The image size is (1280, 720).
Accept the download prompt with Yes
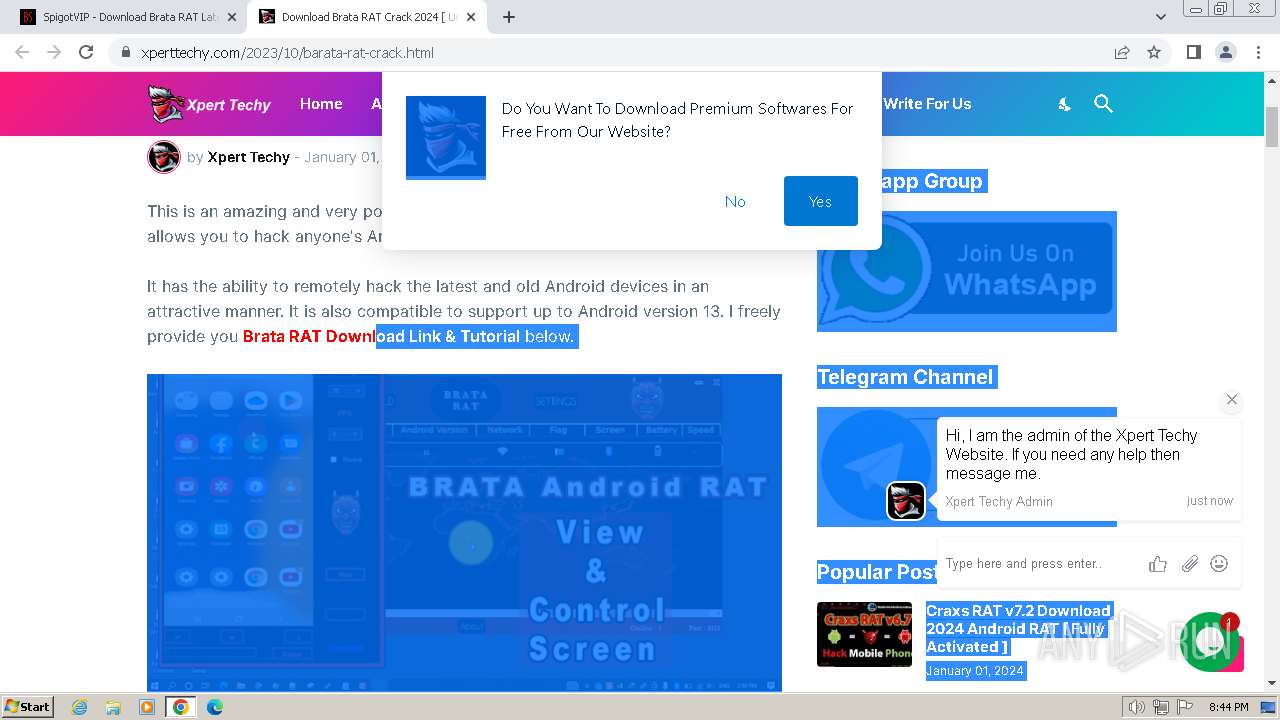[x=821, y=201]
